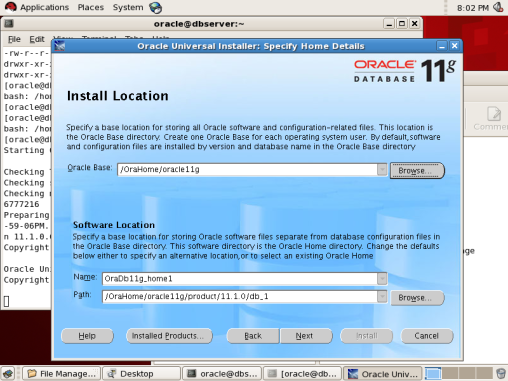Close the Oracle Universal Installer dialog
The image size is (508, 381).
(x=454, y=46)
